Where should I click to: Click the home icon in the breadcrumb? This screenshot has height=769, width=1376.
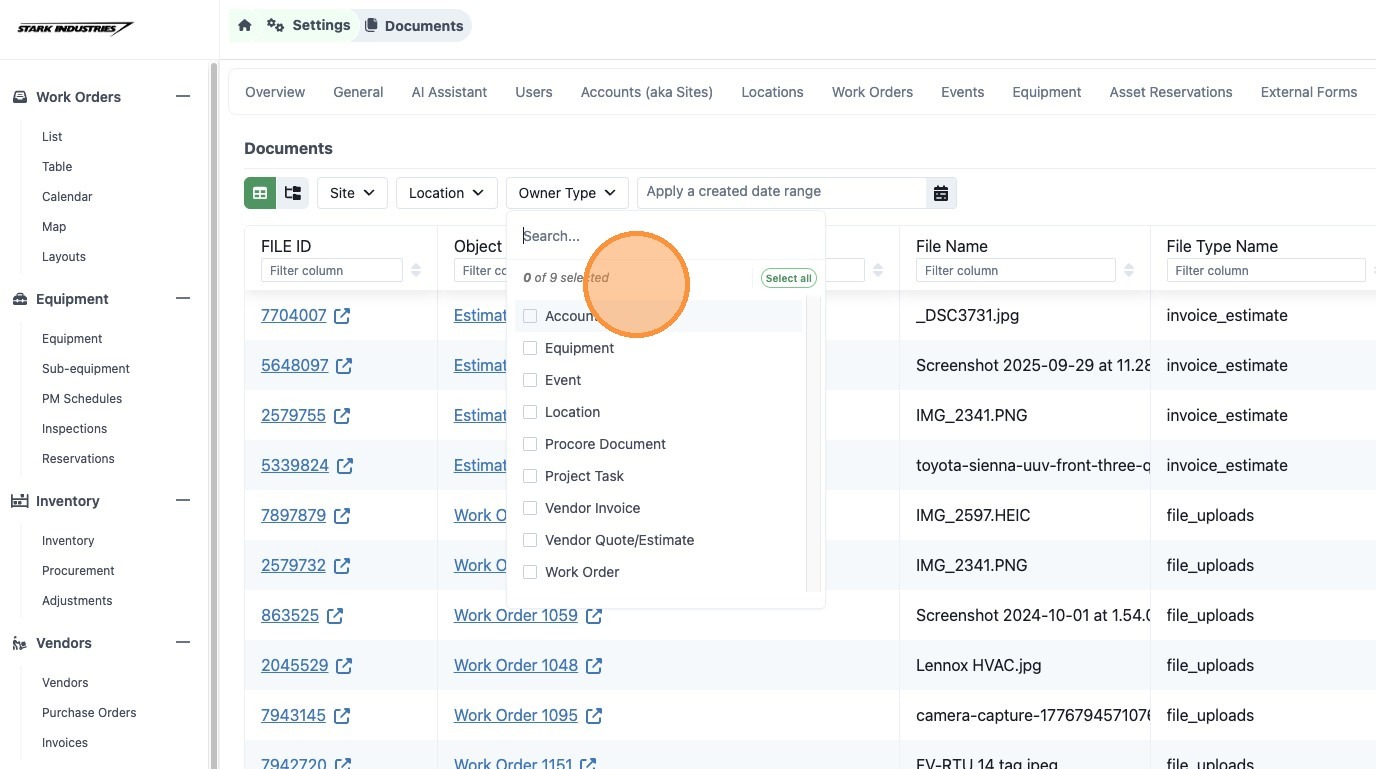pyautogui.click(x=245, y=26)
